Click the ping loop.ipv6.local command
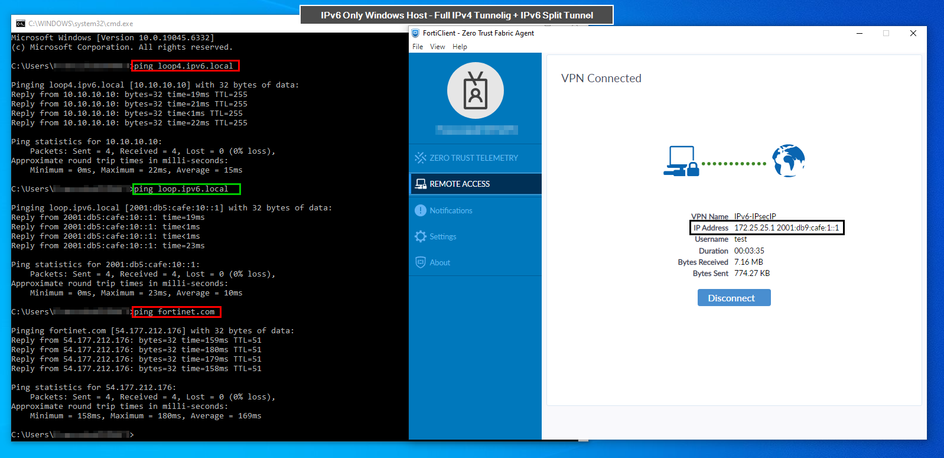944x458 pixels. 186,189
